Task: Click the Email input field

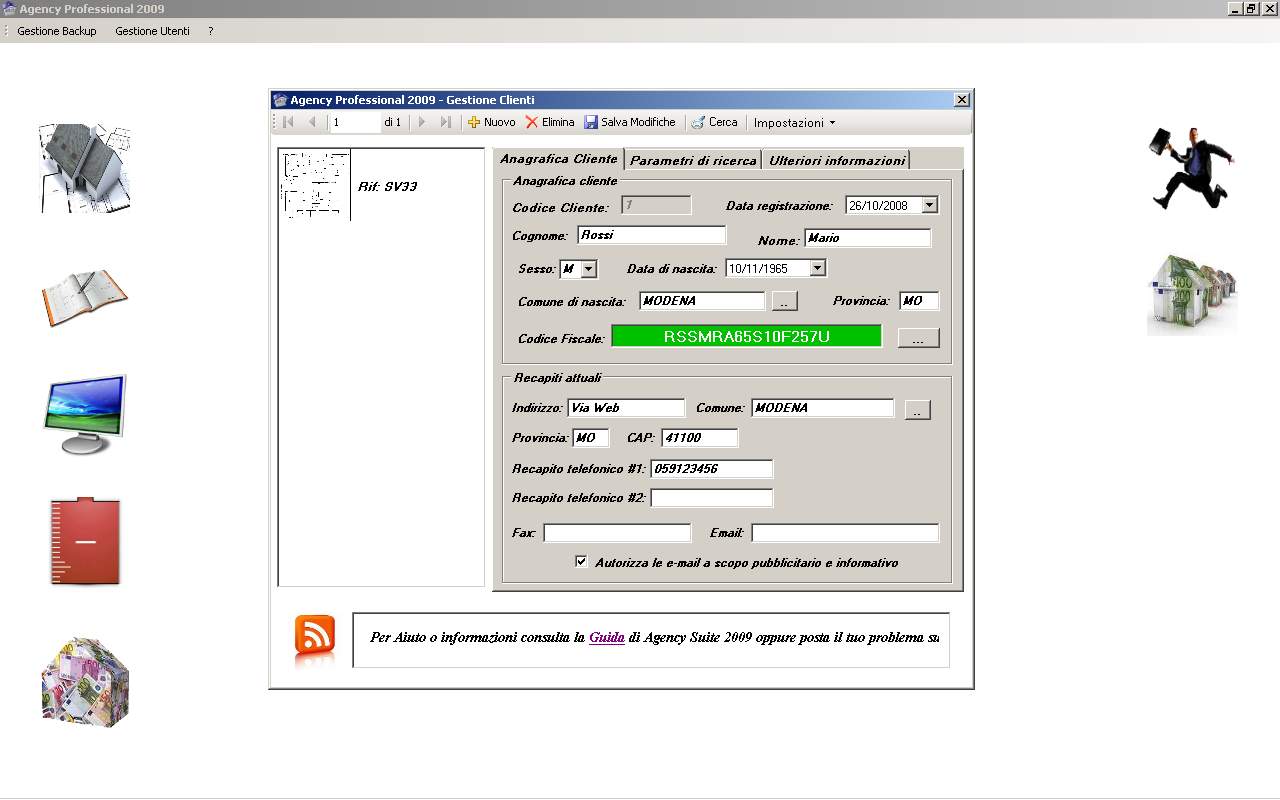Action: tap(845, 533)
